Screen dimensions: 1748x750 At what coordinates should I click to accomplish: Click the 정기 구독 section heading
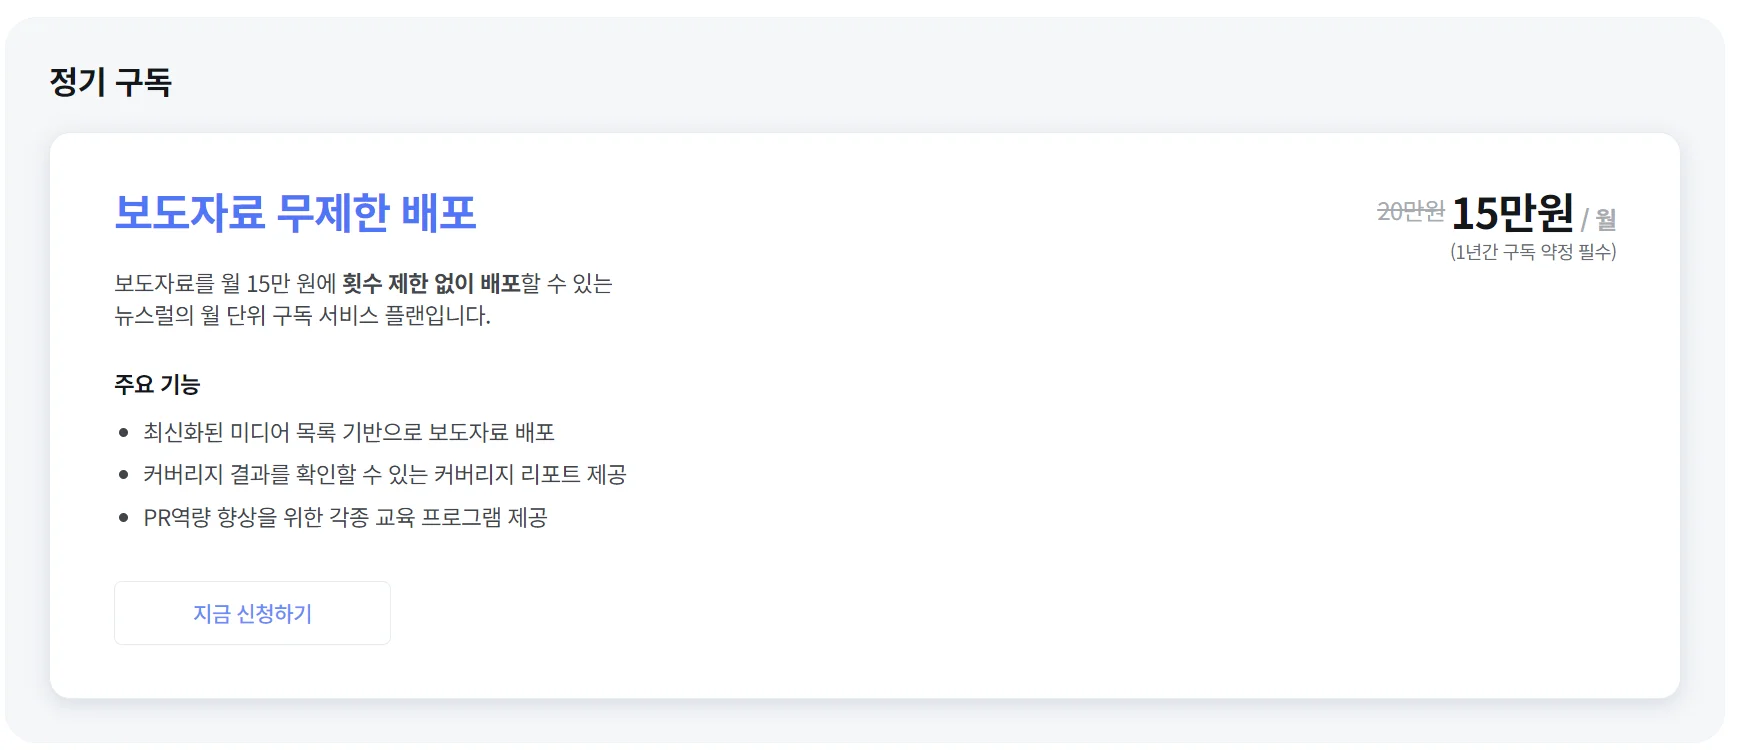(110, 83)
